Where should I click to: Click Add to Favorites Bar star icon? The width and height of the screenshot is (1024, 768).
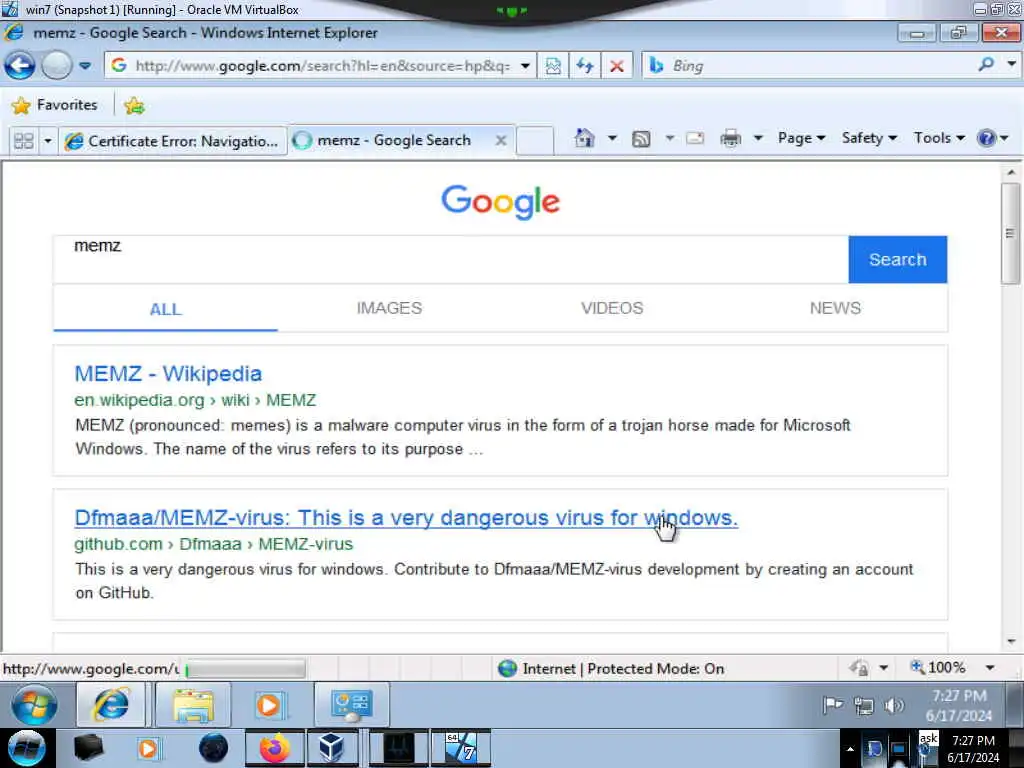coord(135,105)
